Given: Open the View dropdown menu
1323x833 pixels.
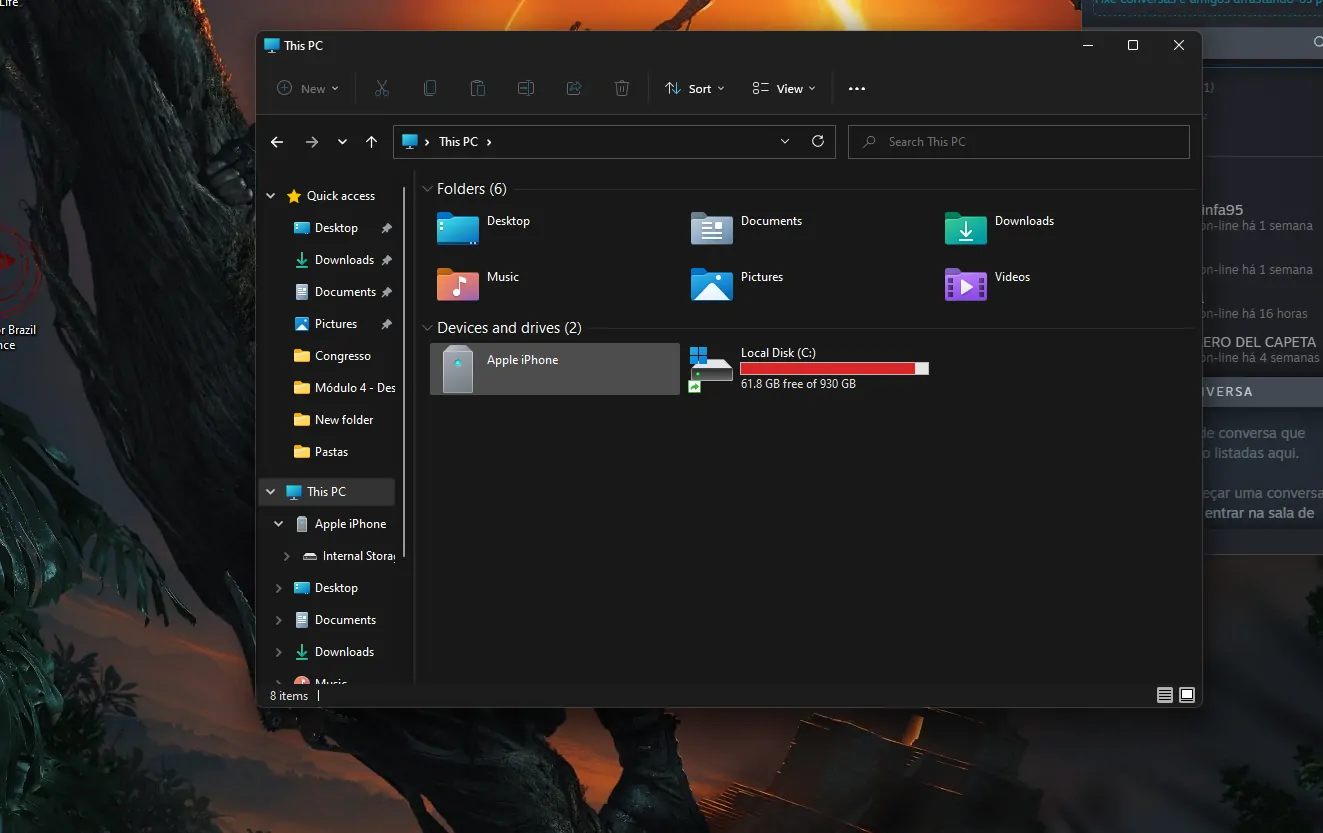Looking at the screenshot, I should (784, 88).
